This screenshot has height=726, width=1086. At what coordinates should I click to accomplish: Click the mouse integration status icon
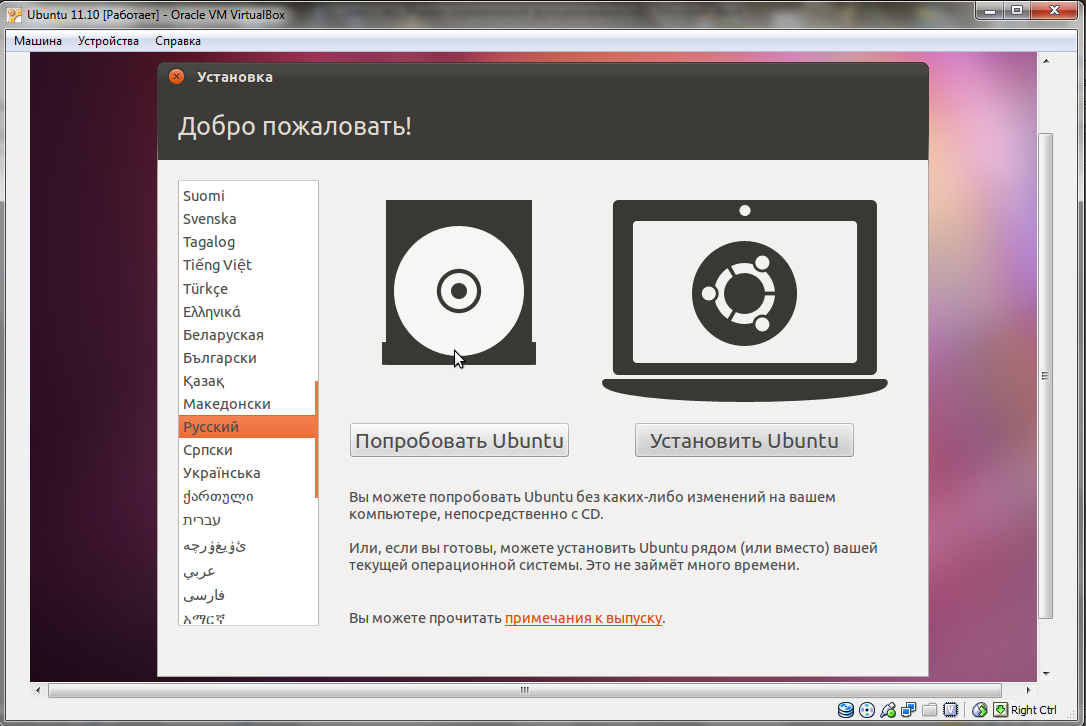[979, 709]
